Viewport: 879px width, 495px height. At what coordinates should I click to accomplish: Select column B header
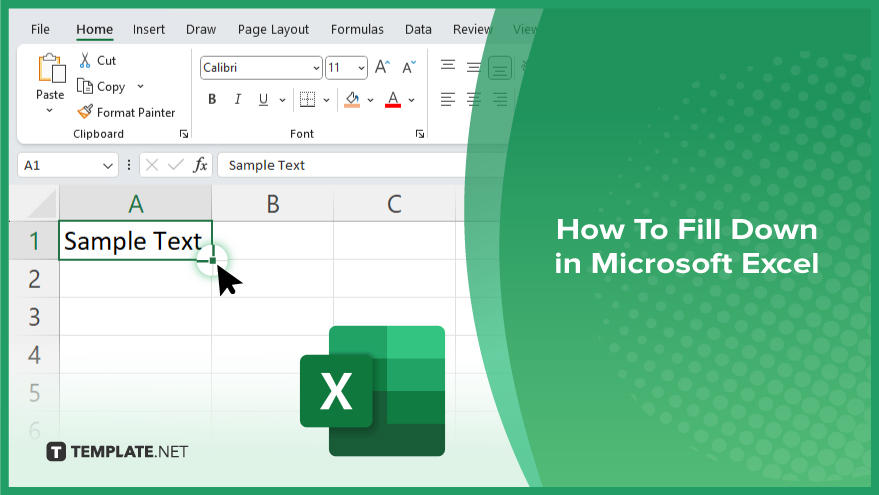pyautogui.click(x=272, y=203)
